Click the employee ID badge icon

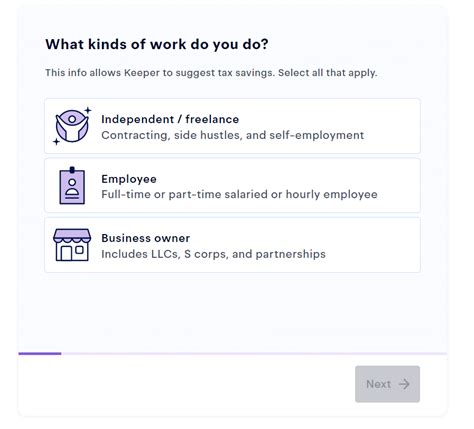tap(72, 186)
